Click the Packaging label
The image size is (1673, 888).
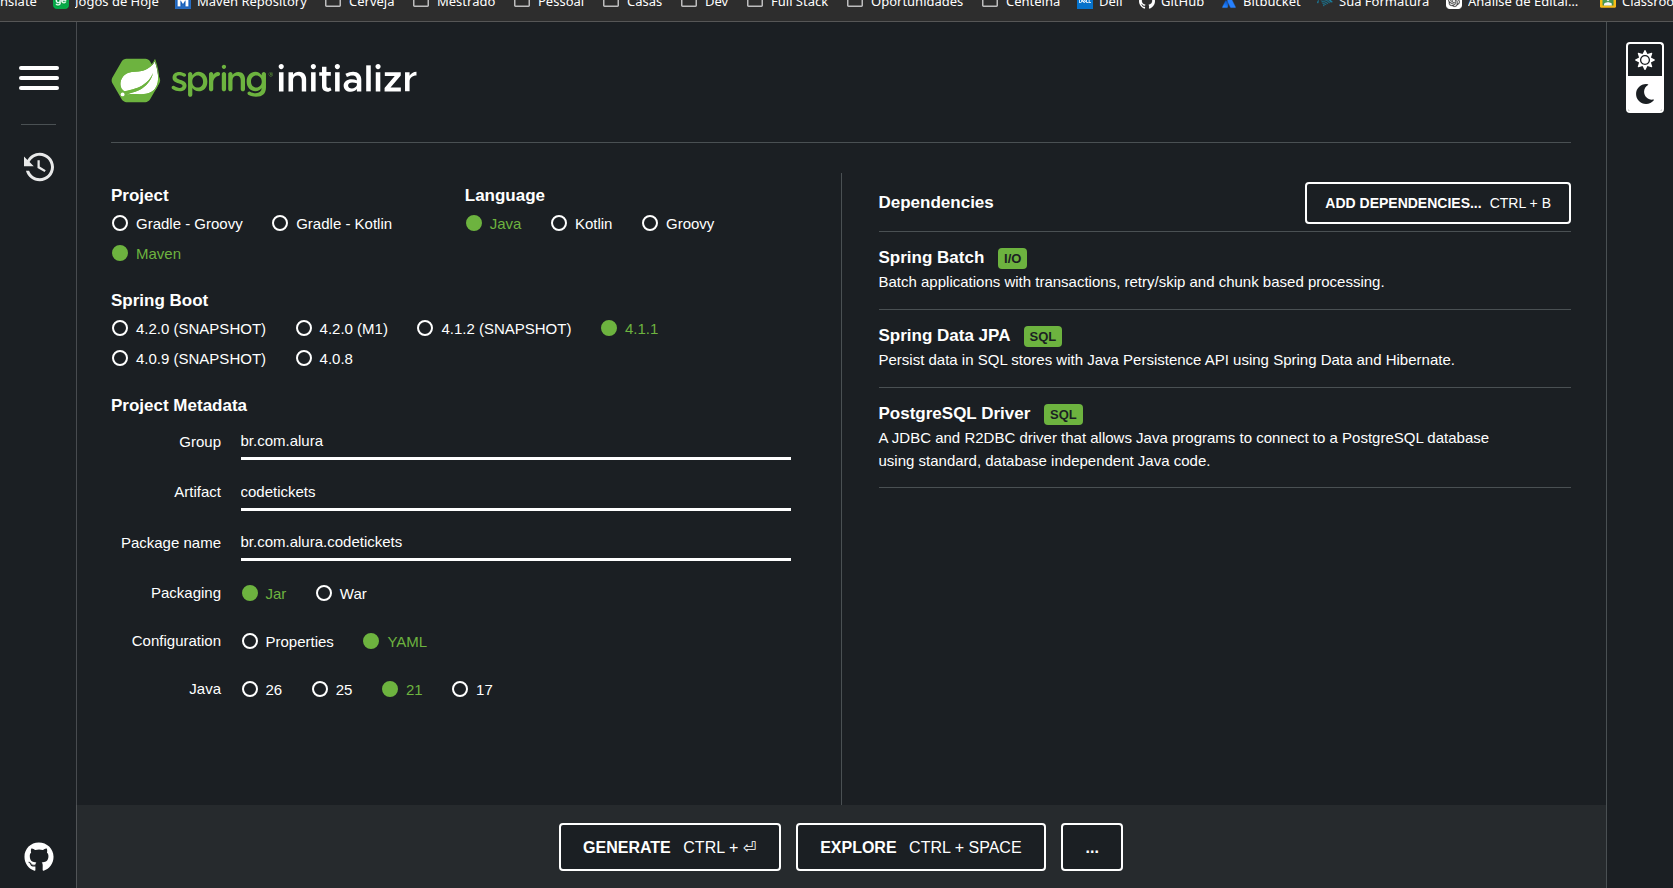point(186,593)
